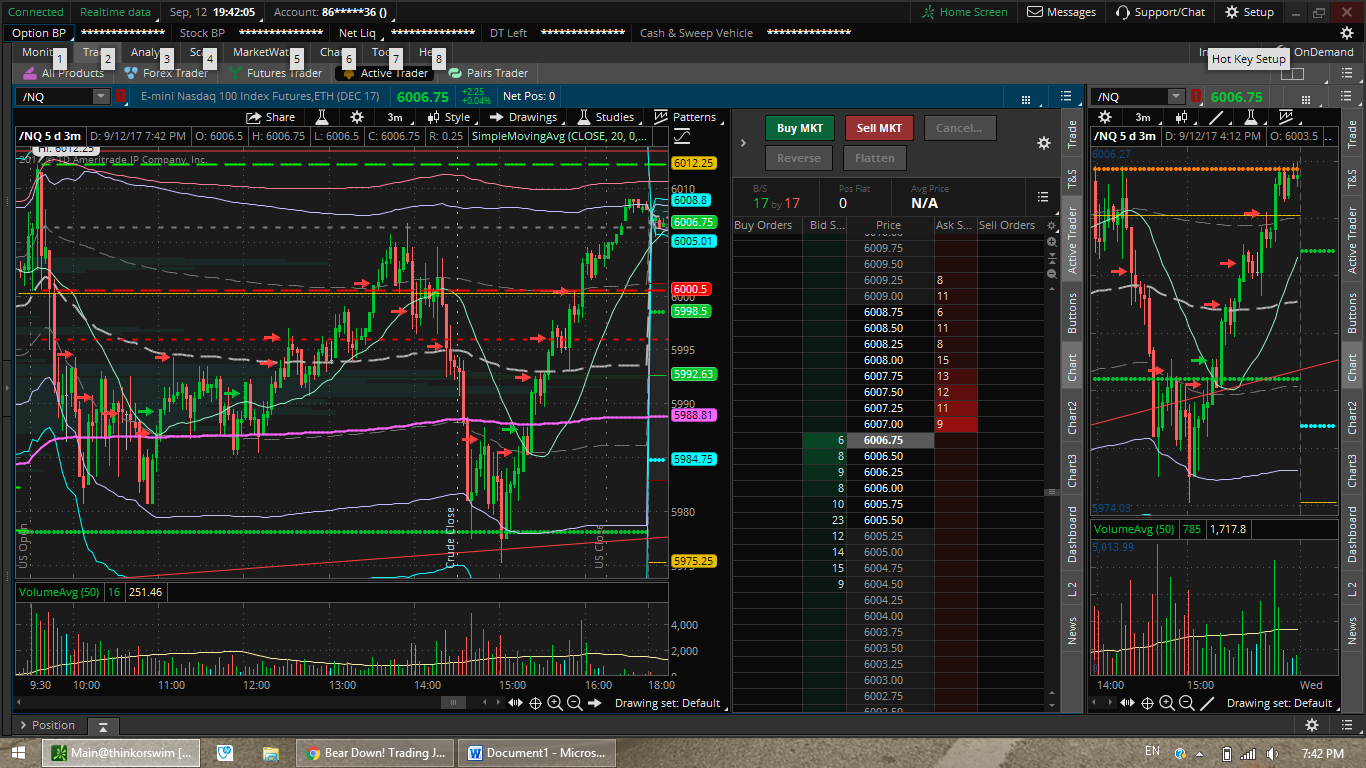Viewport: 1366px width, 768px height.
Task: Click the gear icon in the bottom Position bar
Action: (x=1312, y=725)
